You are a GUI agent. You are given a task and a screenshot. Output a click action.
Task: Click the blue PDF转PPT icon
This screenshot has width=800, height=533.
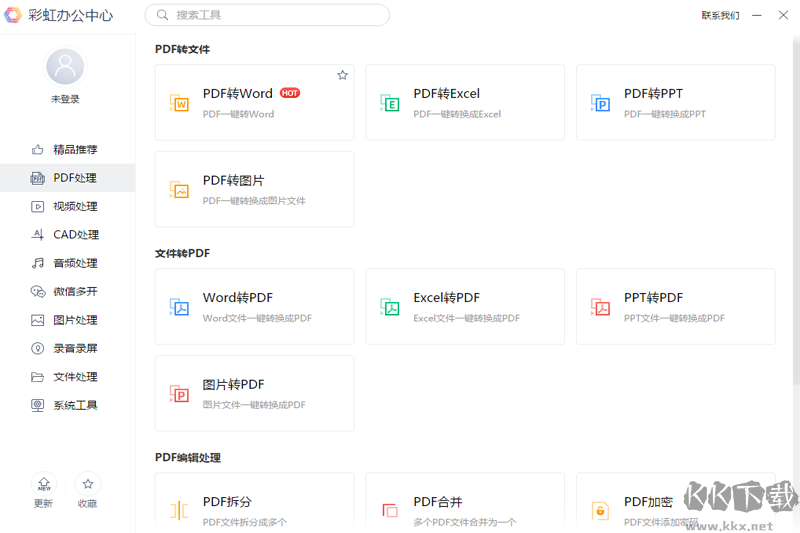pyautogui.click(x=601, y=103)
